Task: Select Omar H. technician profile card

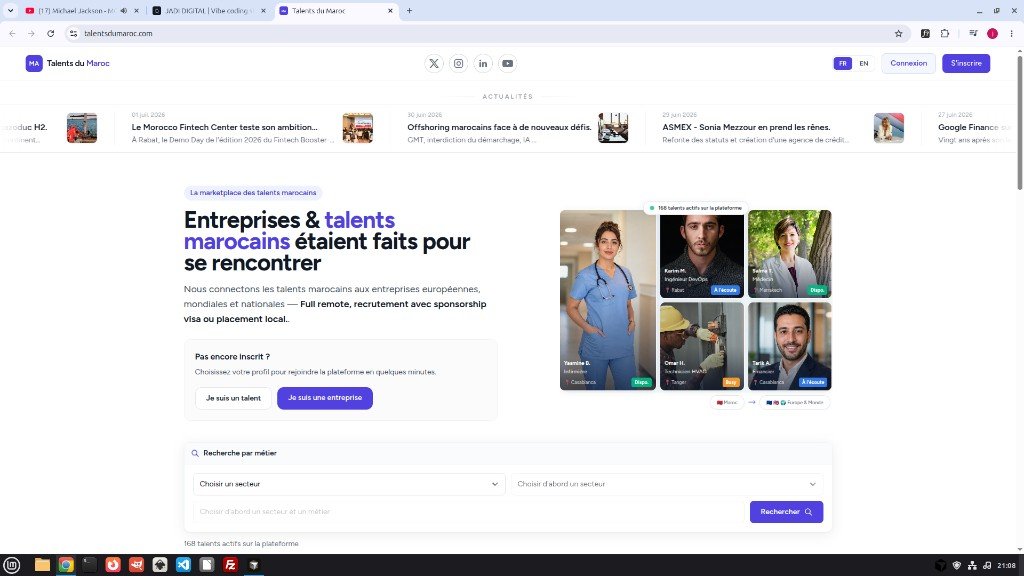Action: tap(701, 346)
